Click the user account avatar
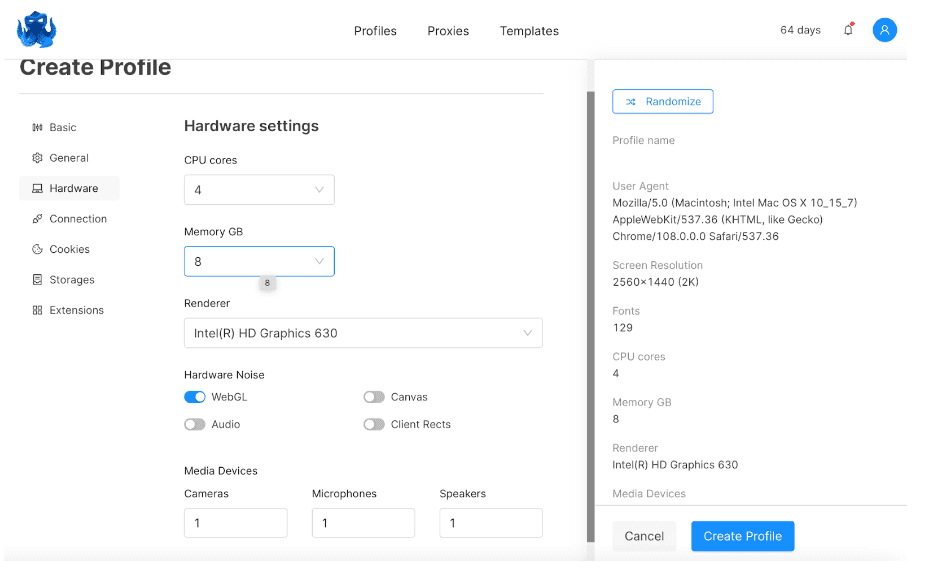Viewport: 934px width, 577px height. (x=884, y=30)
